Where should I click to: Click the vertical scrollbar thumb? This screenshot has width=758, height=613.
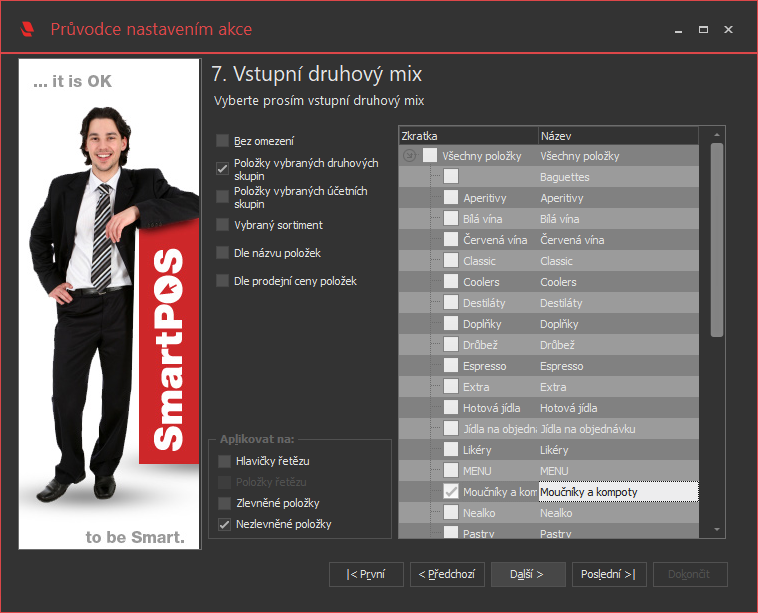(717, 240)
